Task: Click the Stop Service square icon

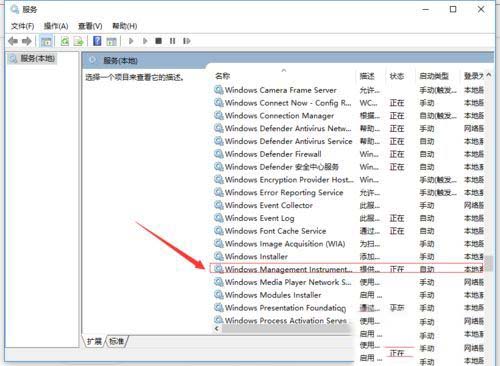Action: 159,41
